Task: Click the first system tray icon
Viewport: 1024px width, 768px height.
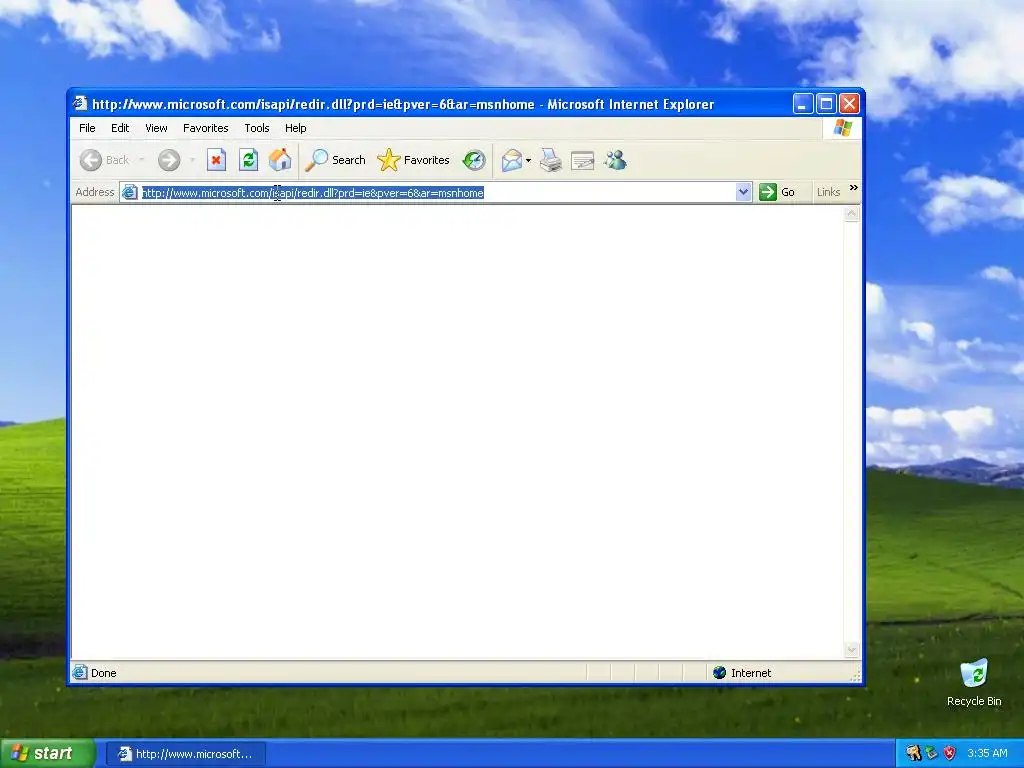Action: pos(914,753)
